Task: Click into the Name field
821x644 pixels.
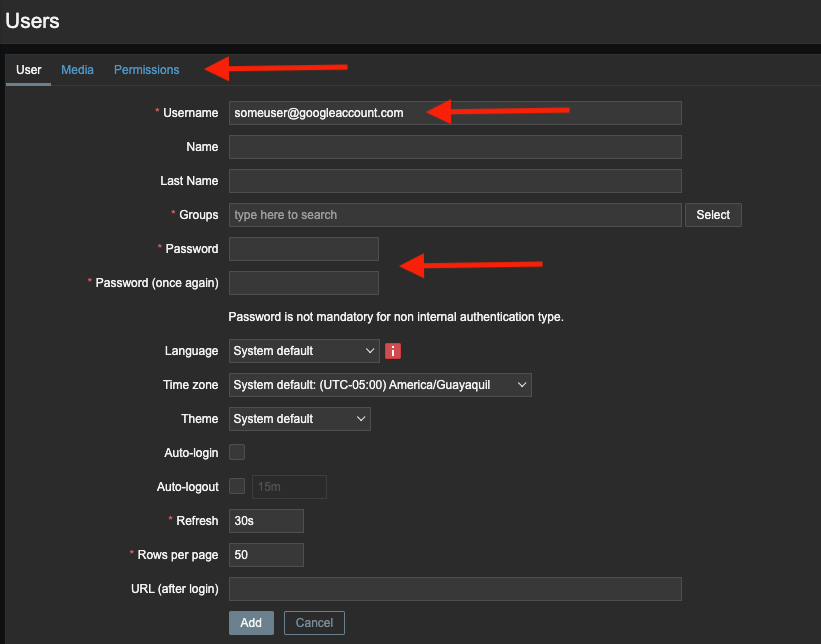Action: 455,147
